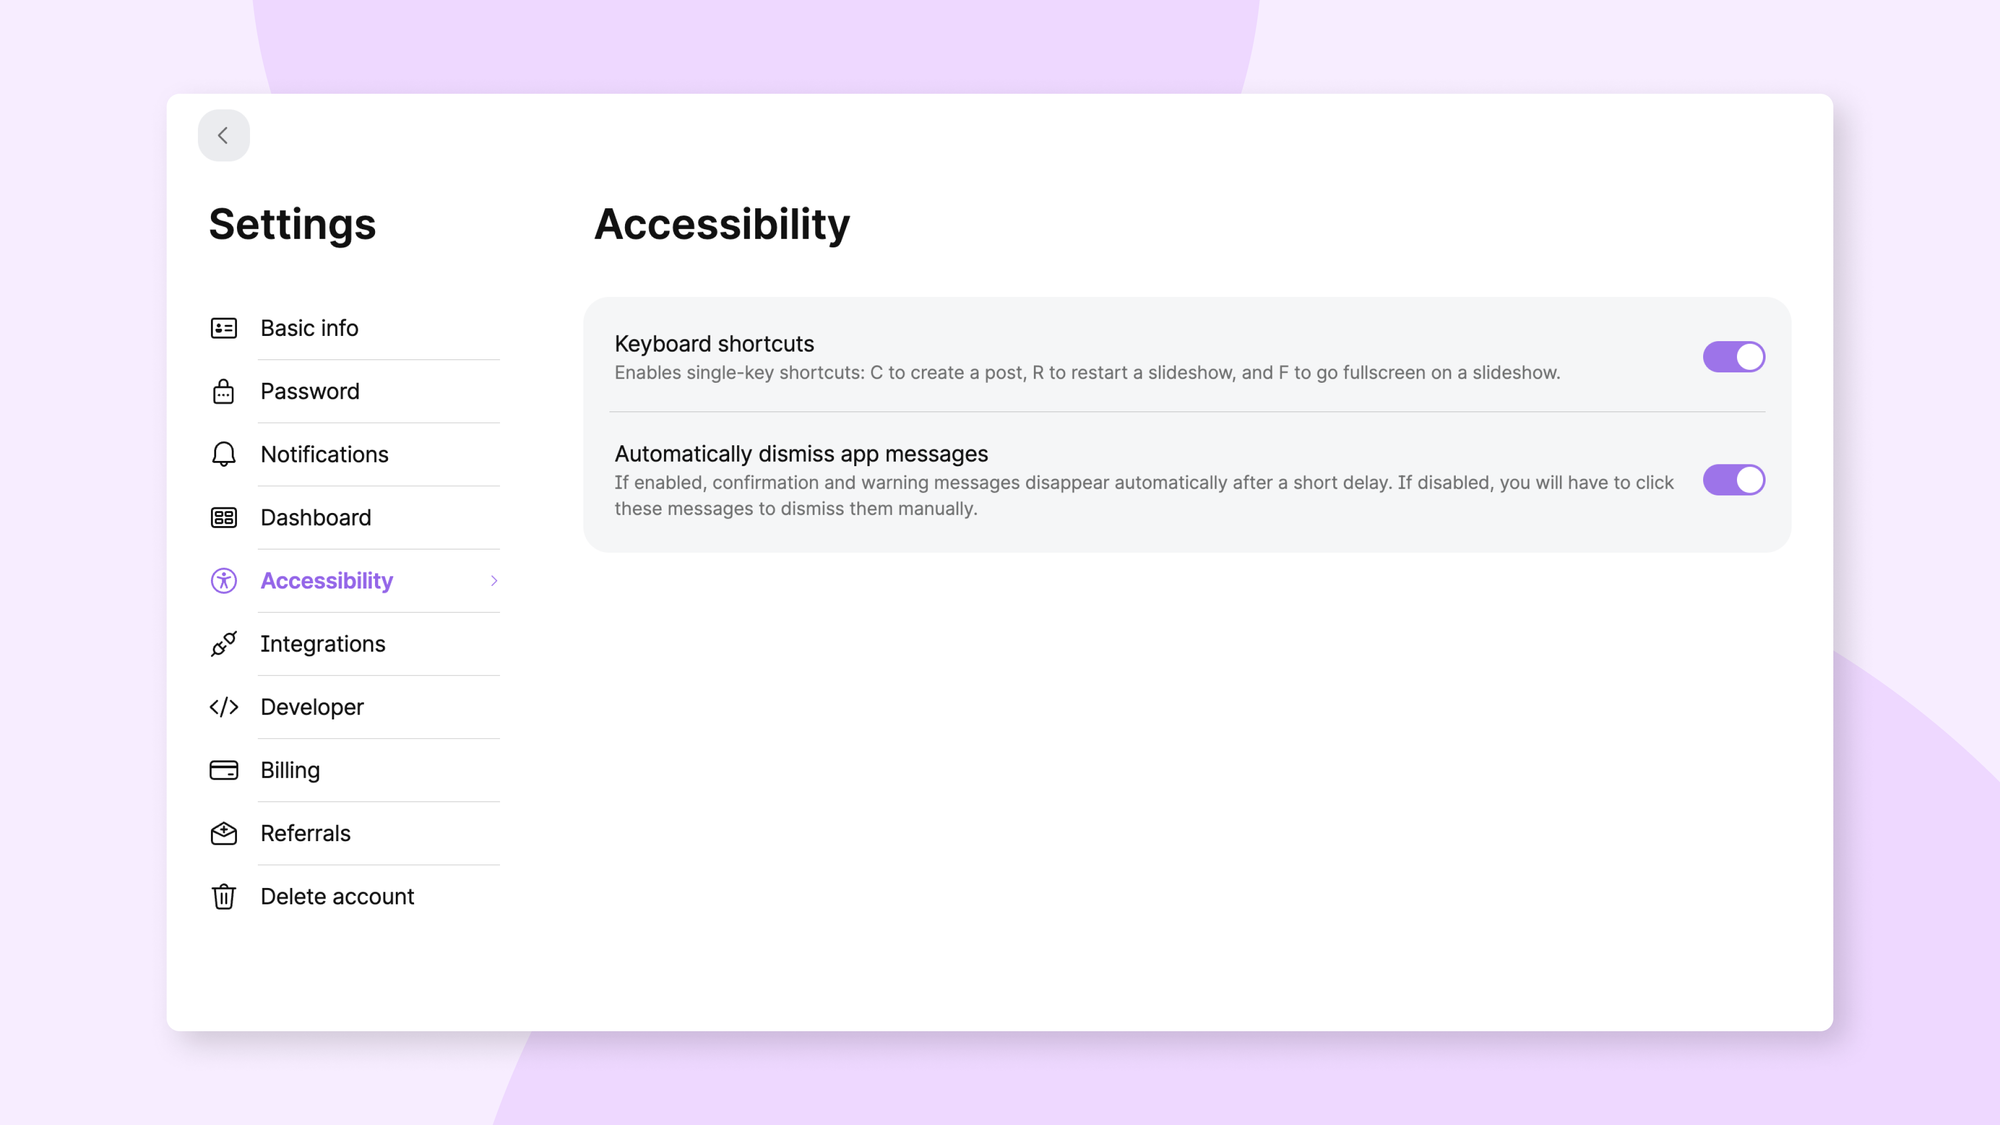Select the Password lock icon

(224, 390)
